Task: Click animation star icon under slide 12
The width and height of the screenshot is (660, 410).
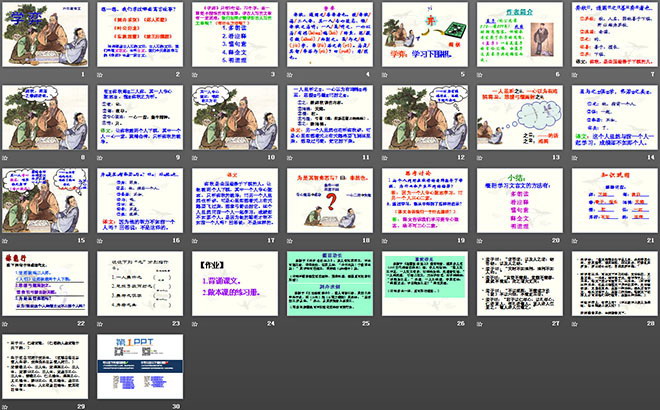Action: pyautogui.click(x=385, y=157)
